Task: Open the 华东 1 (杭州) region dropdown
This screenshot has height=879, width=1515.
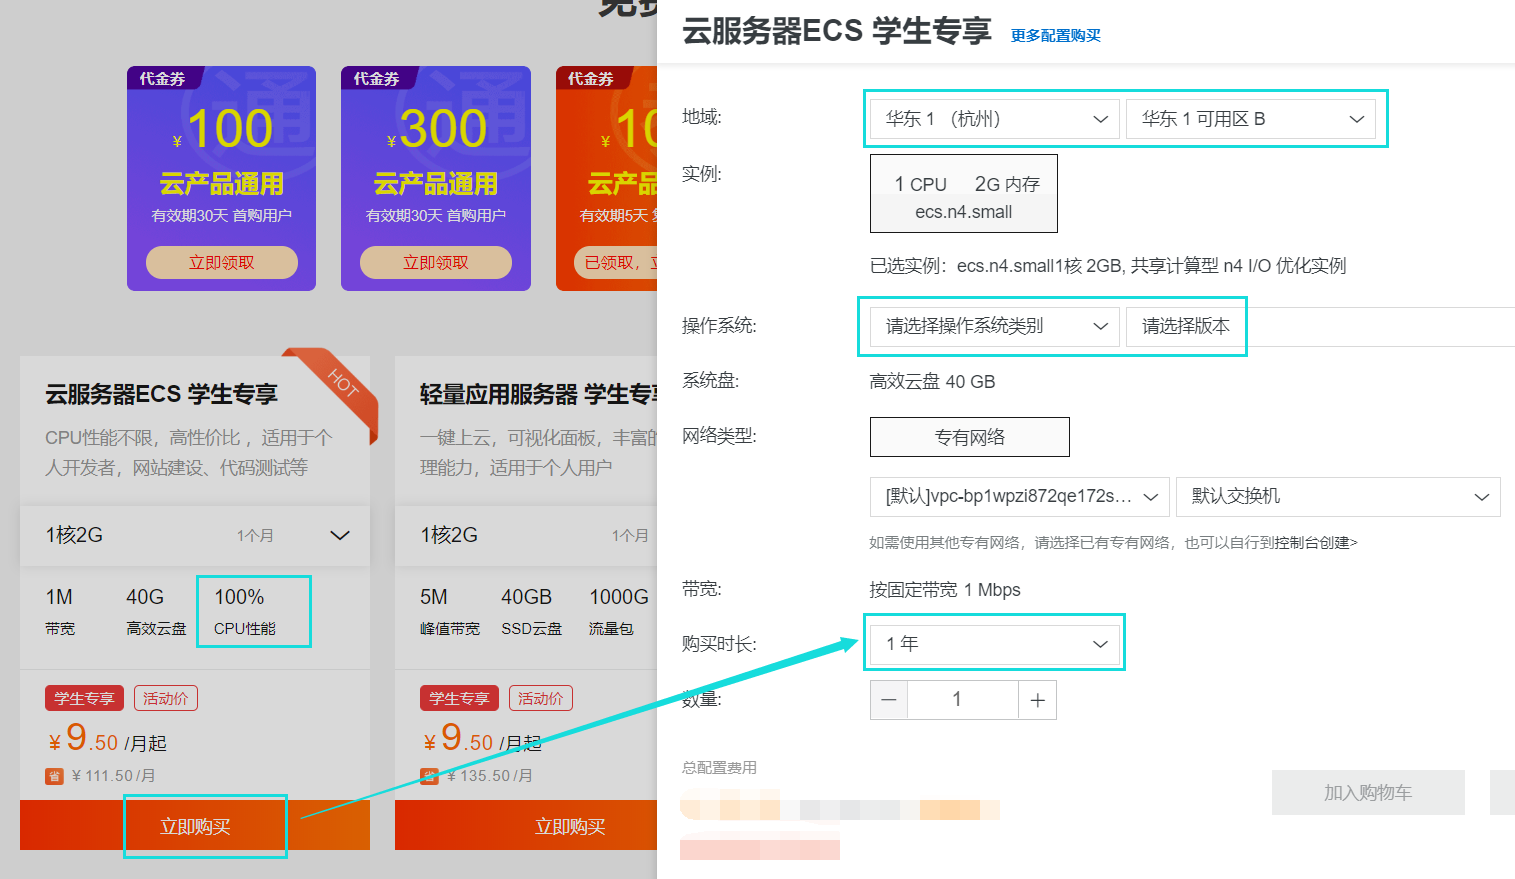Action: click(995, 119)
